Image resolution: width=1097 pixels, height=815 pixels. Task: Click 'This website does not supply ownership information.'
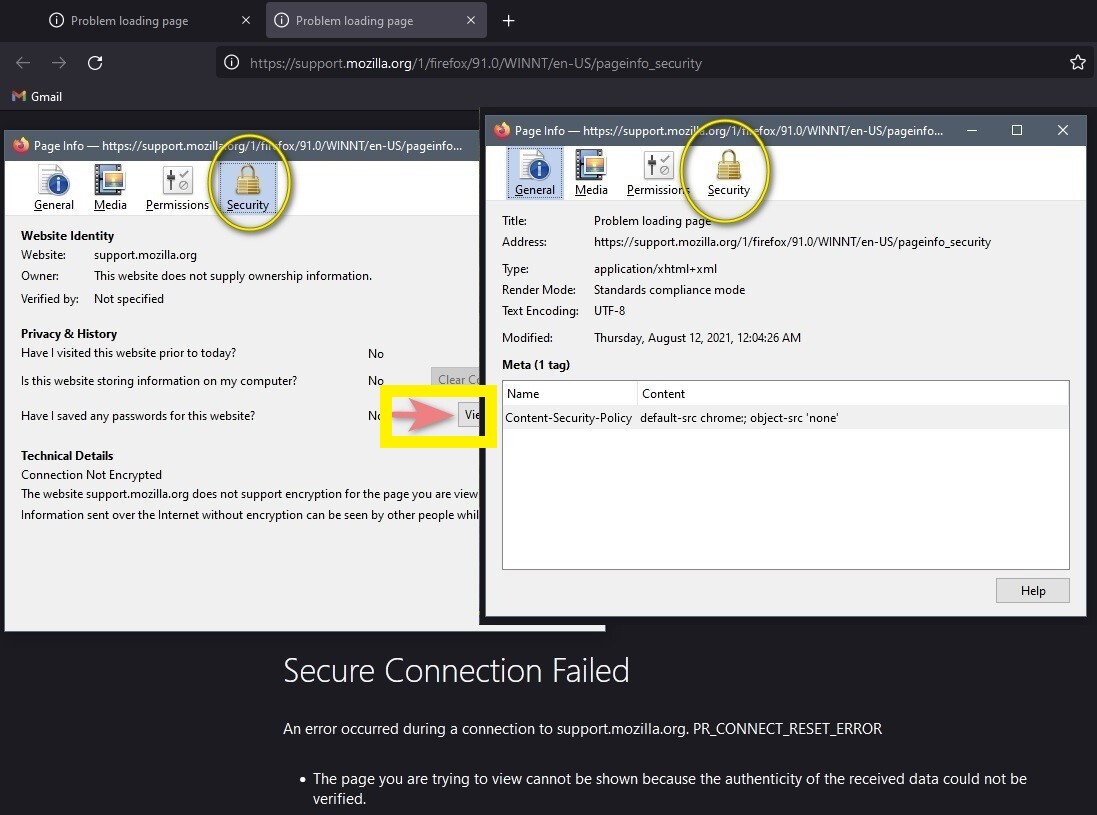click(x=233, y=276)
